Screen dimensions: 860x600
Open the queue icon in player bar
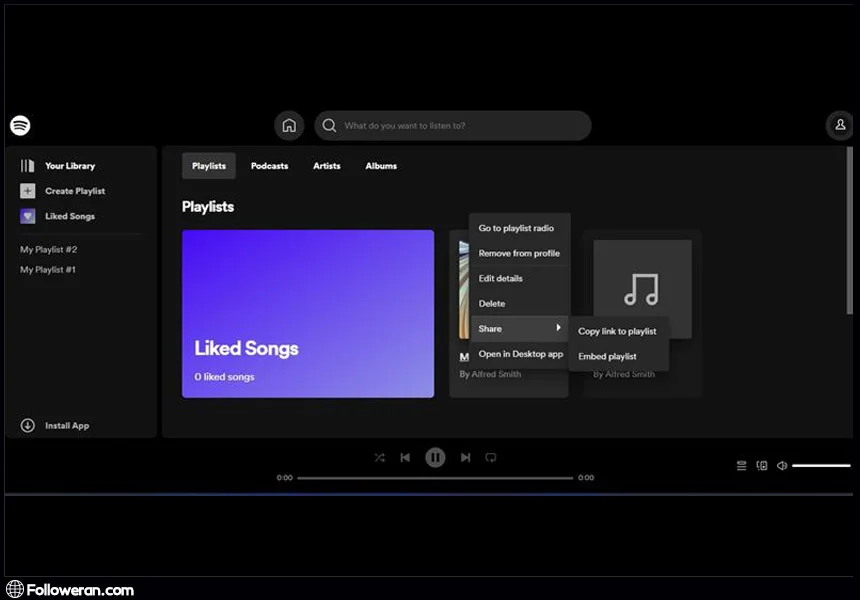tap(741, 465)
